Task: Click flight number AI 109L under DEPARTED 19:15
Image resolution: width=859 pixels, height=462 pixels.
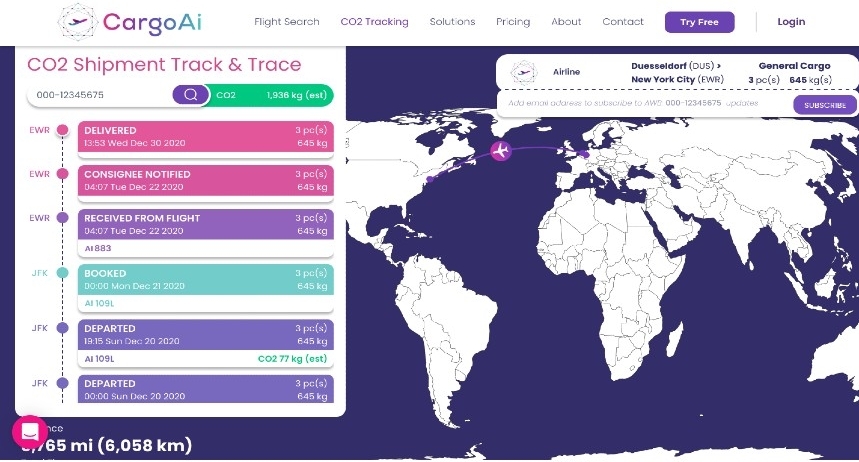Action: tap(99, 359)
